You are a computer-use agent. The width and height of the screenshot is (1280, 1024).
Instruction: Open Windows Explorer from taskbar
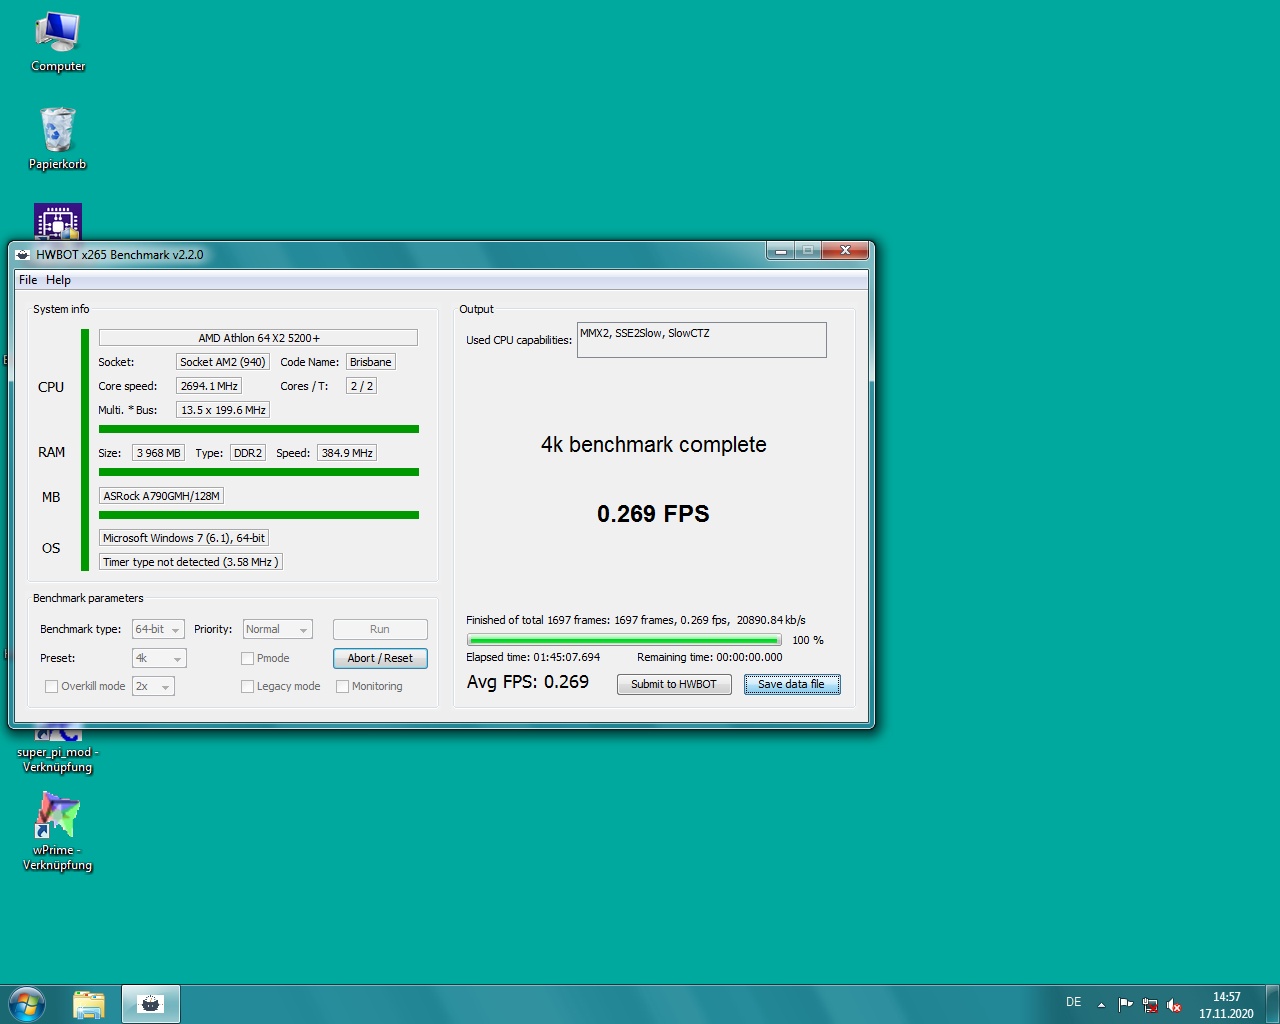point(89,1004)
